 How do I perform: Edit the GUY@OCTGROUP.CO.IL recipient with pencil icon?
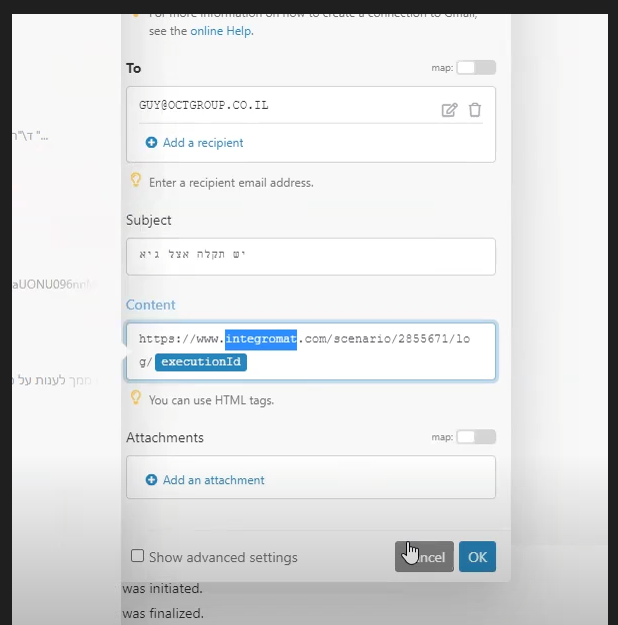point(449,110)
